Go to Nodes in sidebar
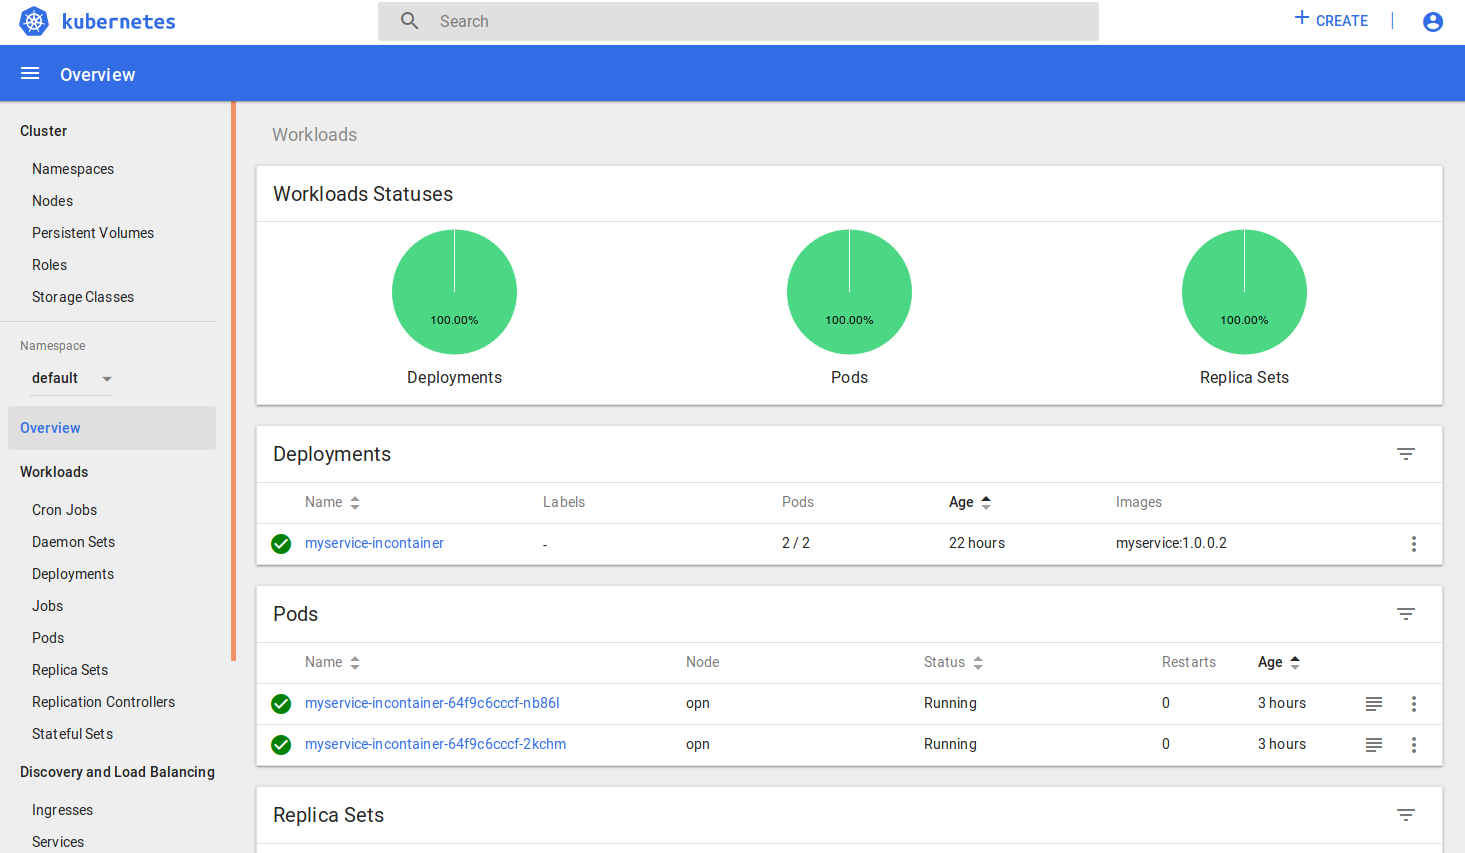The height and width of the screenshot is (853, 1465). 52,201
